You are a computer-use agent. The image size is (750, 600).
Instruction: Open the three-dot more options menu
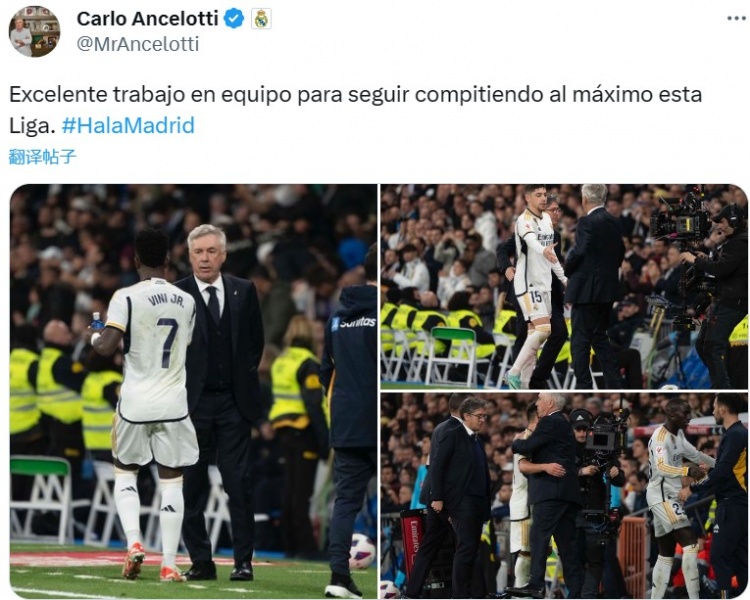tap(736, 18)
